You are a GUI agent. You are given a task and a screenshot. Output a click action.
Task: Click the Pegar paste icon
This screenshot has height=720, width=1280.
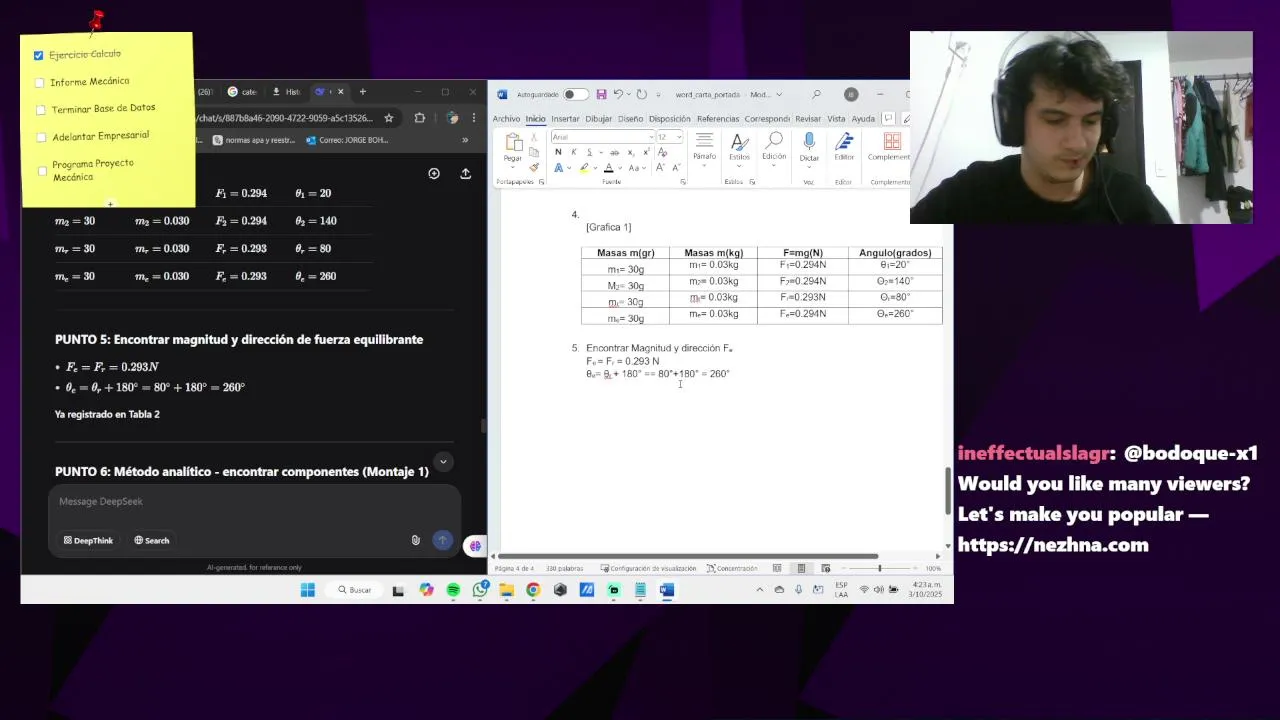pos(513,141)
